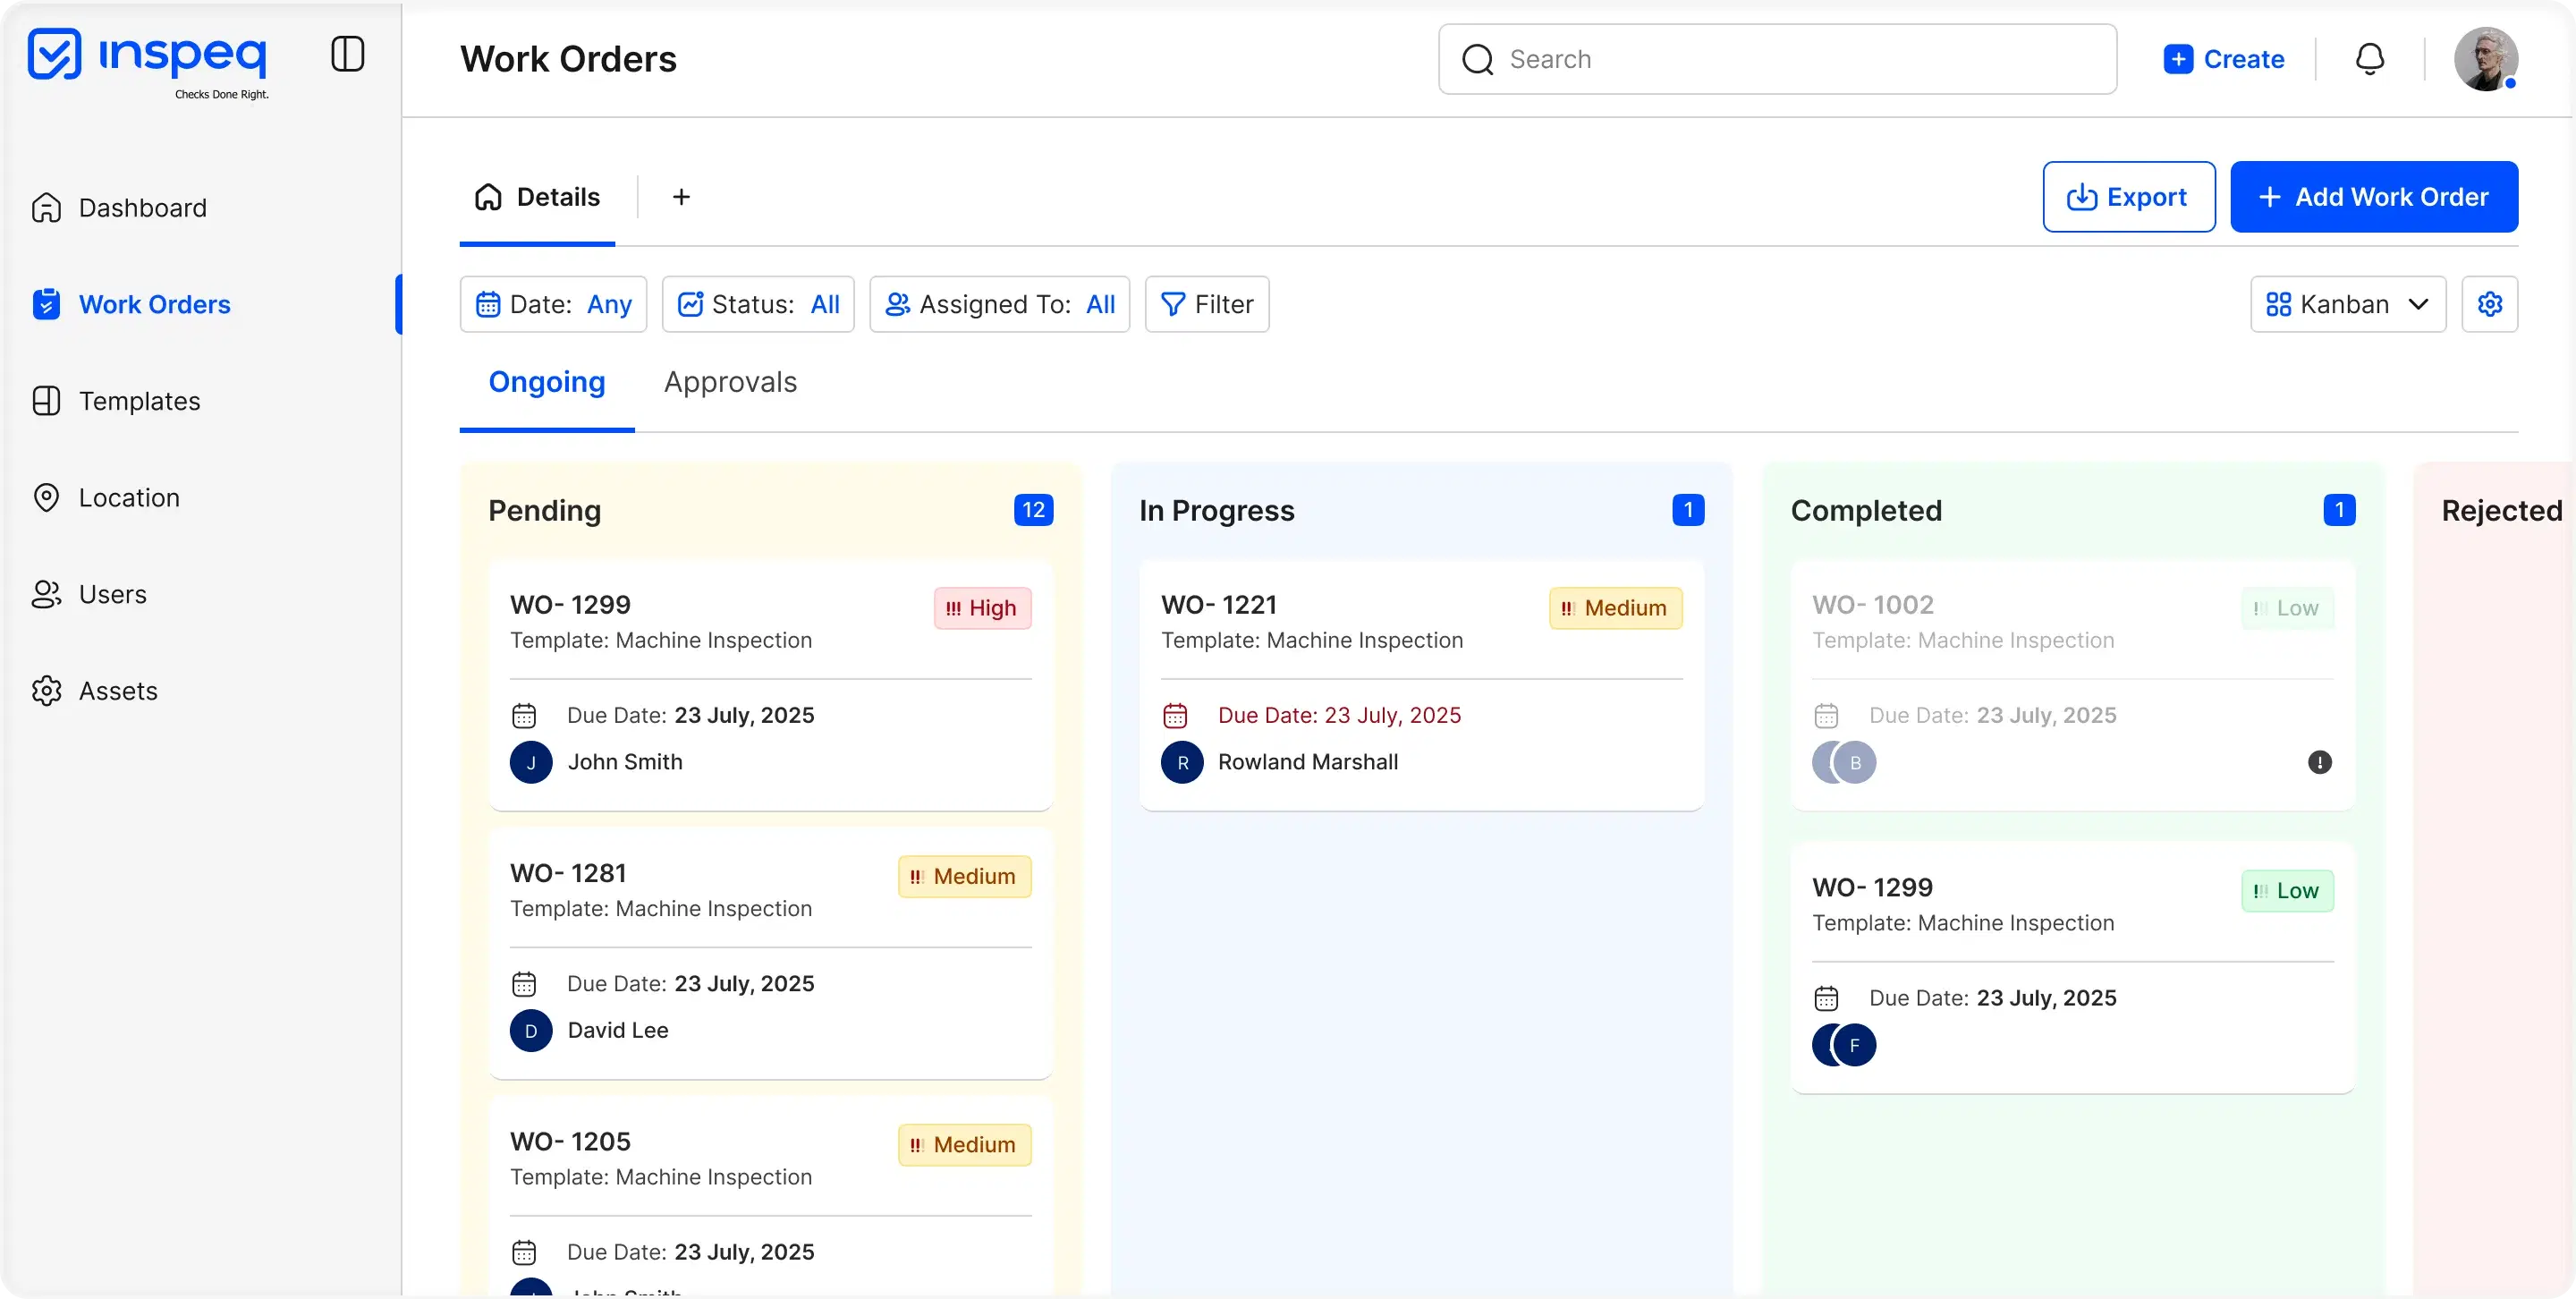Viewport: 2576px width, 1299px height.
Task: Open the WO- 1002 card title
Action: click(1873, 605)
